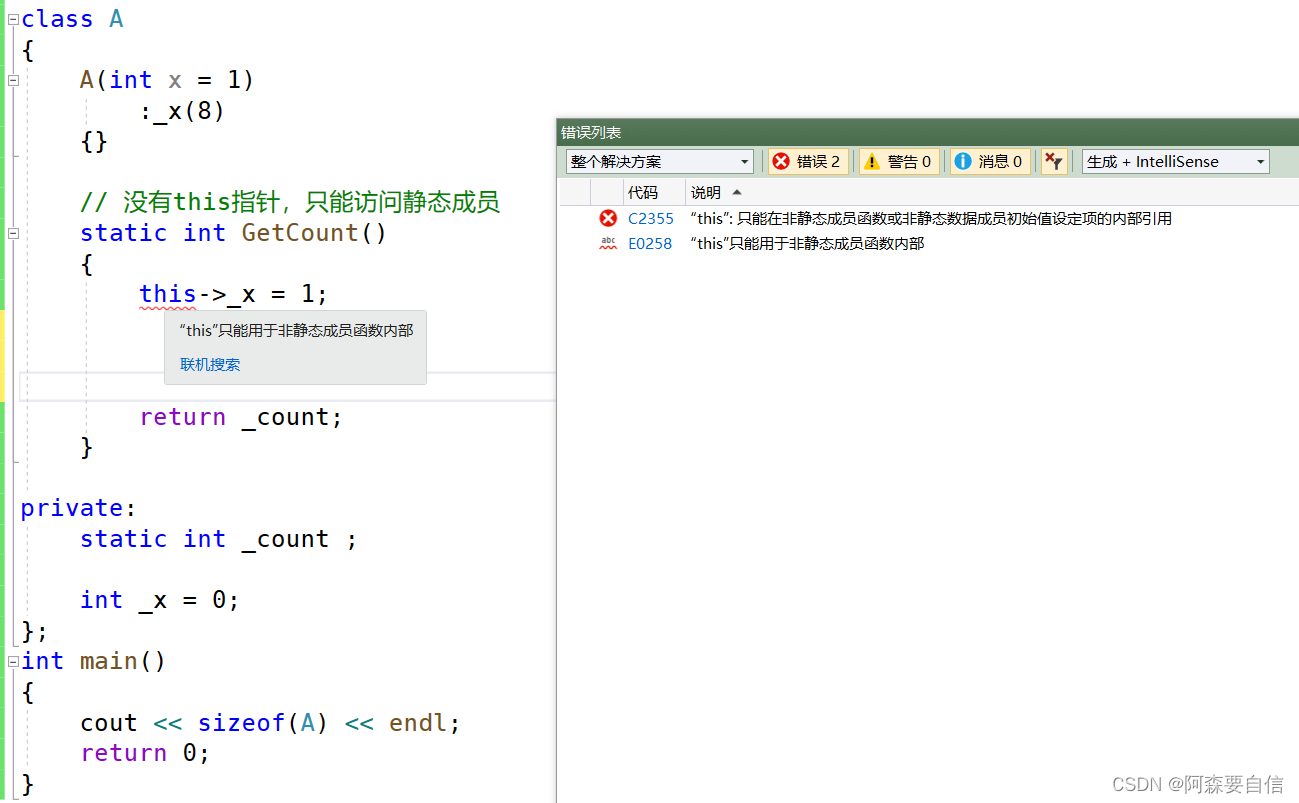Sort by the 说明 column header
This screenshot has height=803, width=1299.
tap(706, 192)
